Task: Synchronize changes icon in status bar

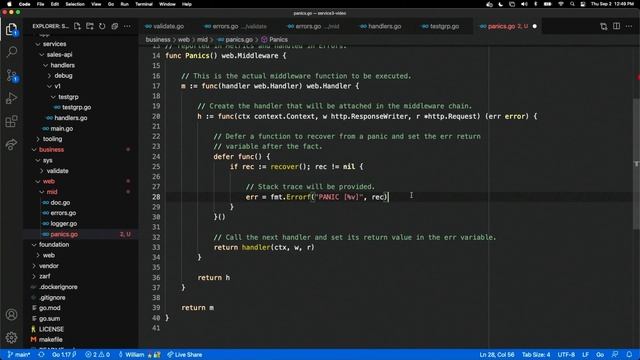Action: [x=41, y=355]
